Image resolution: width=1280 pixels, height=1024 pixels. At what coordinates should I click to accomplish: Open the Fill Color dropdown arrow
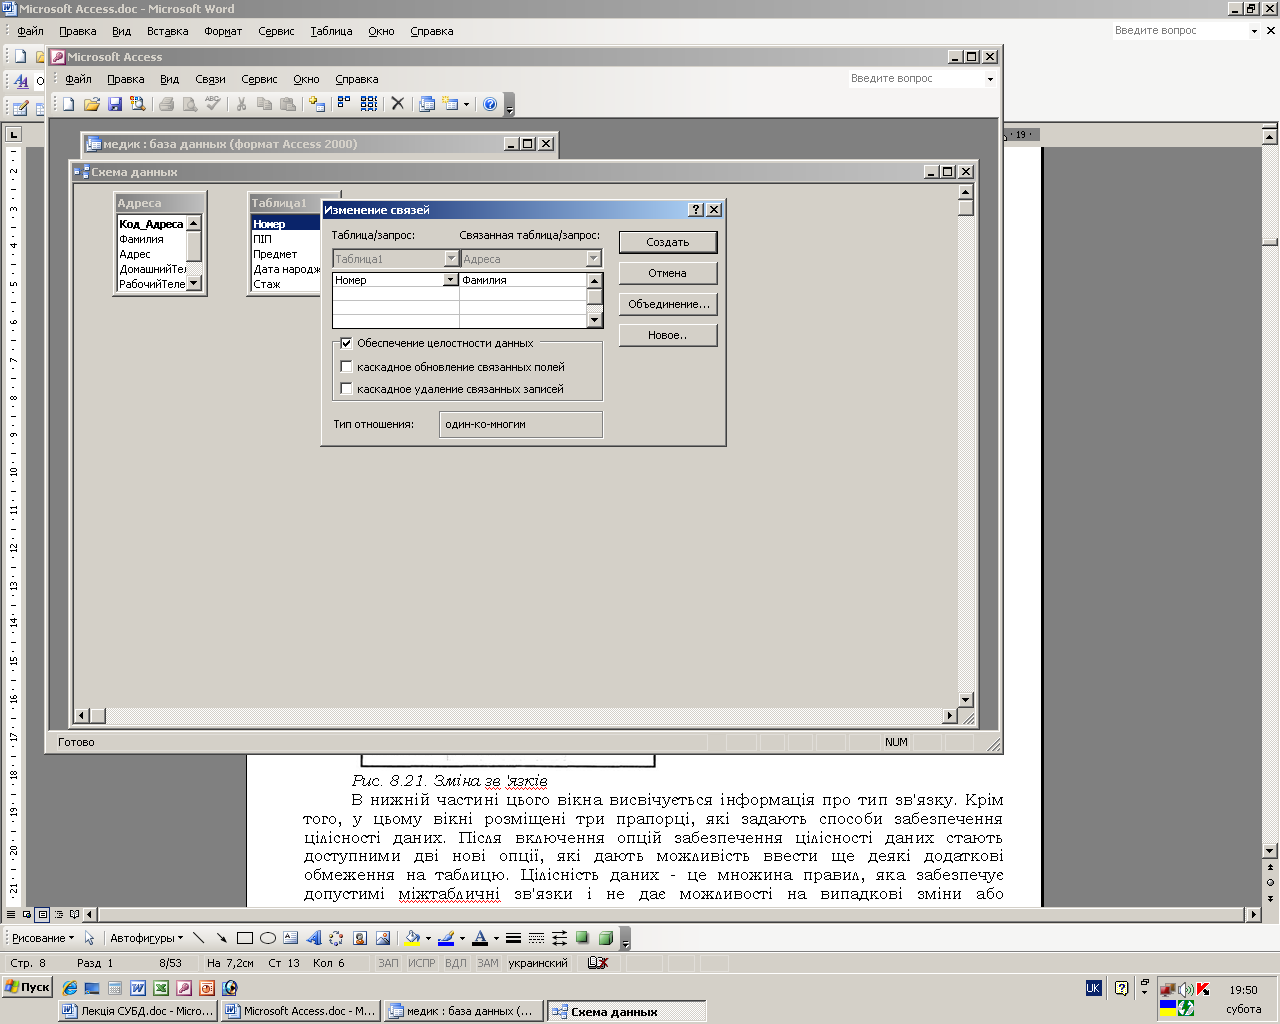(x=428, y=938)
